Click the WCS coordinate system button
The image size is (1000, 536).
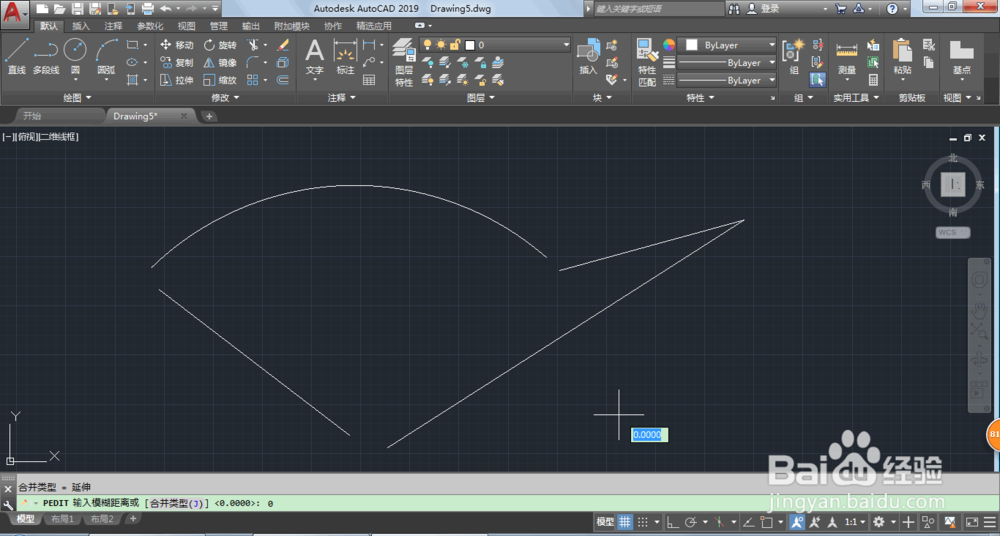click(x=953, y=232)
